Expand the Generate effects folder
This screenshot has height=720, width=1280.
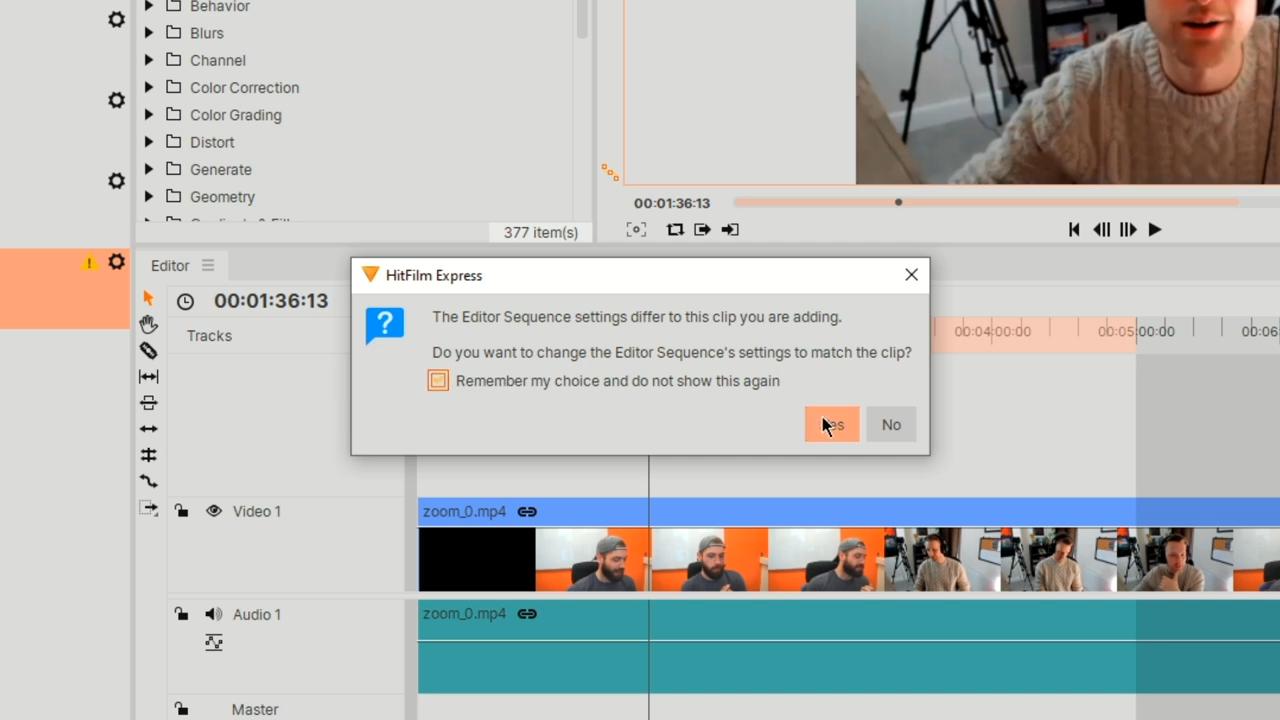(x=149, y=169)
